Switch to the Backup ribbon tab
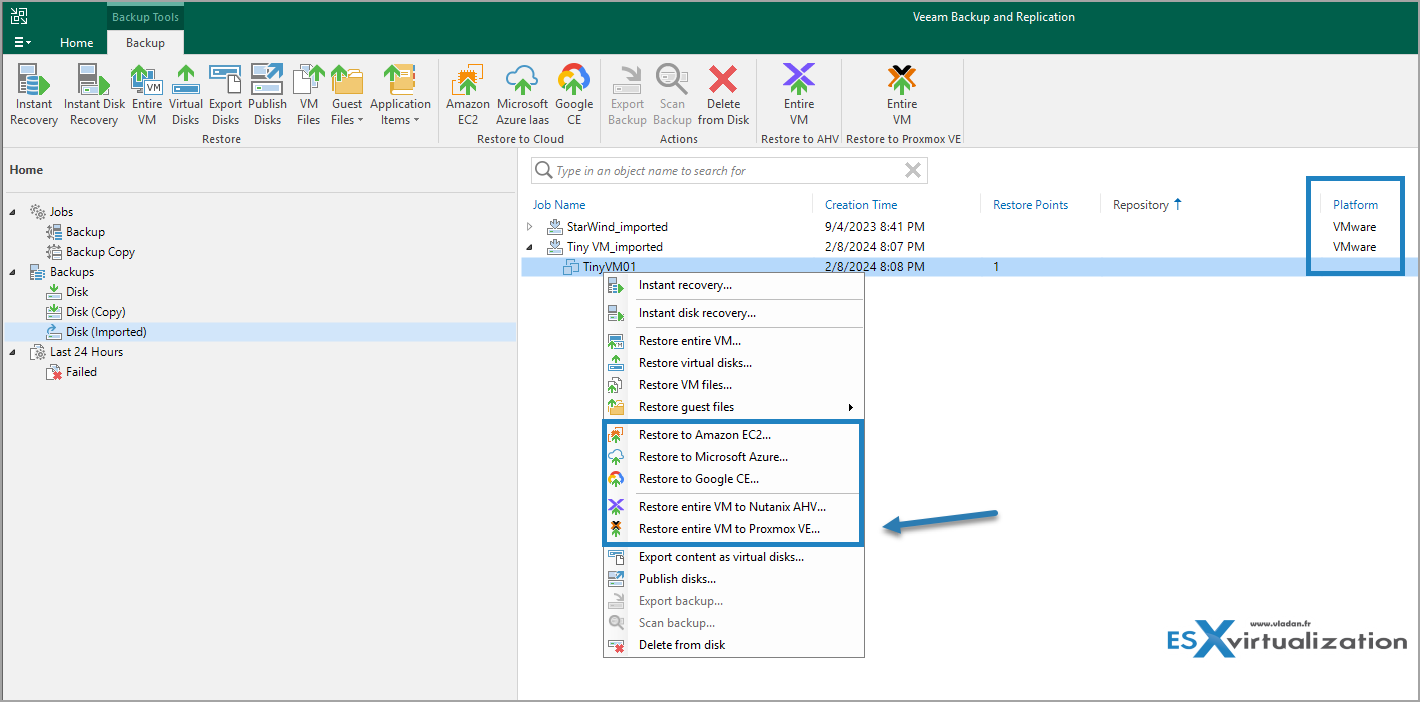Image resolution: width=1420 pixels, height=702 pixels. pos(145,43)
